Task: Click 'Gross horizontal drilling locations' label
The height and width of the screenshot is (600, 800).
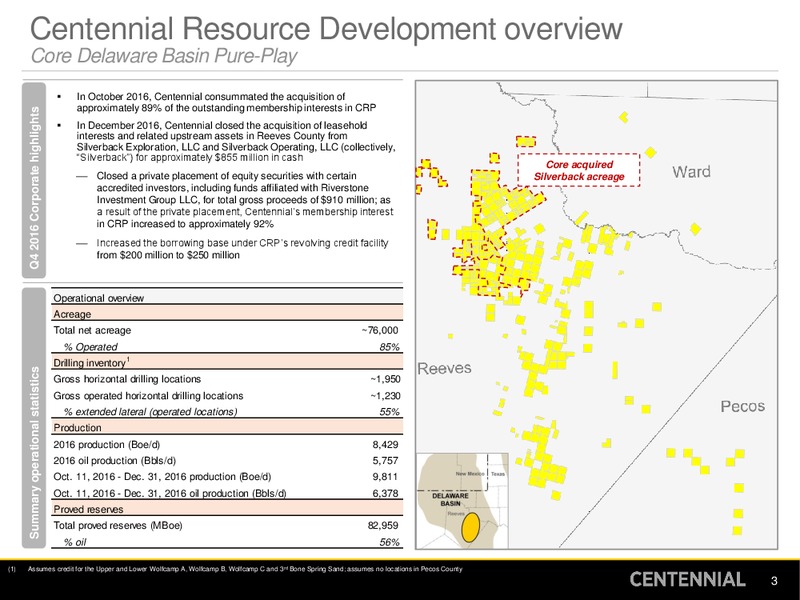Action: click(127, 379)
